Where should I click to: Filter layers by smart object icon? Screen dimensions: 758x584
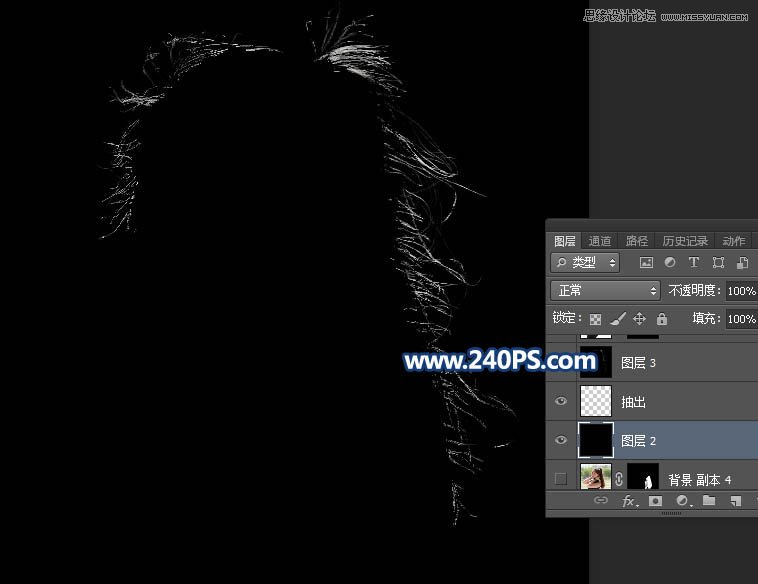click(742, 263)
